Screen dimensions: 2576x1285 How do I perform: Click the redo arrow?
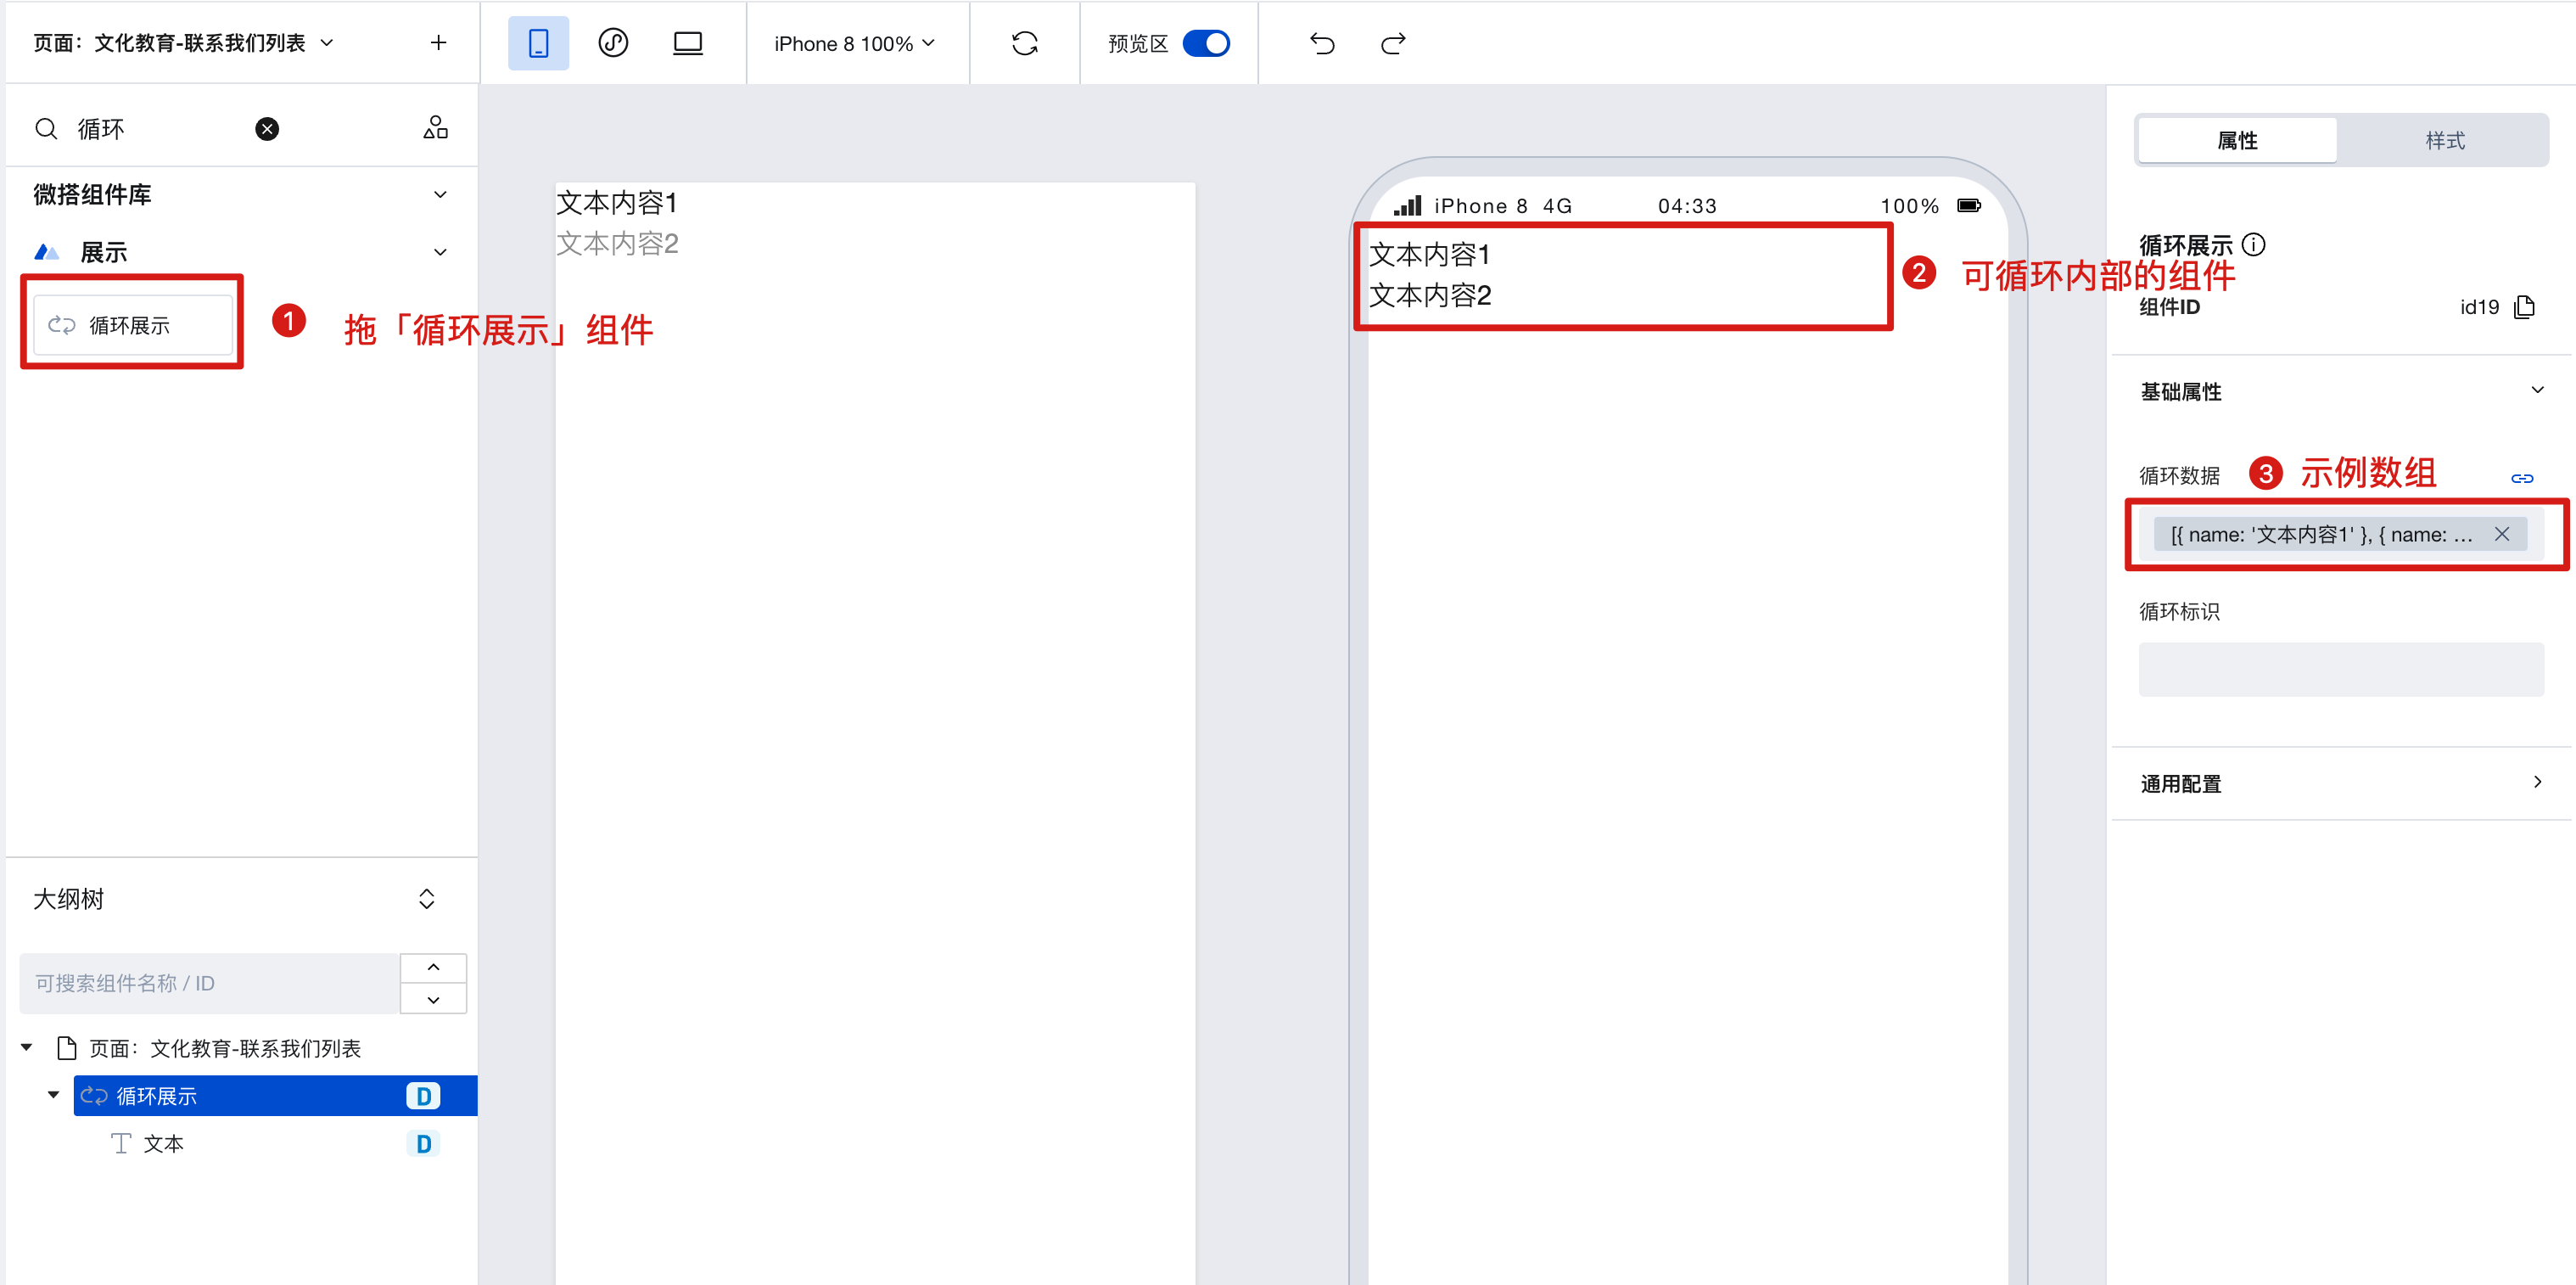[x=1393, y=43]
